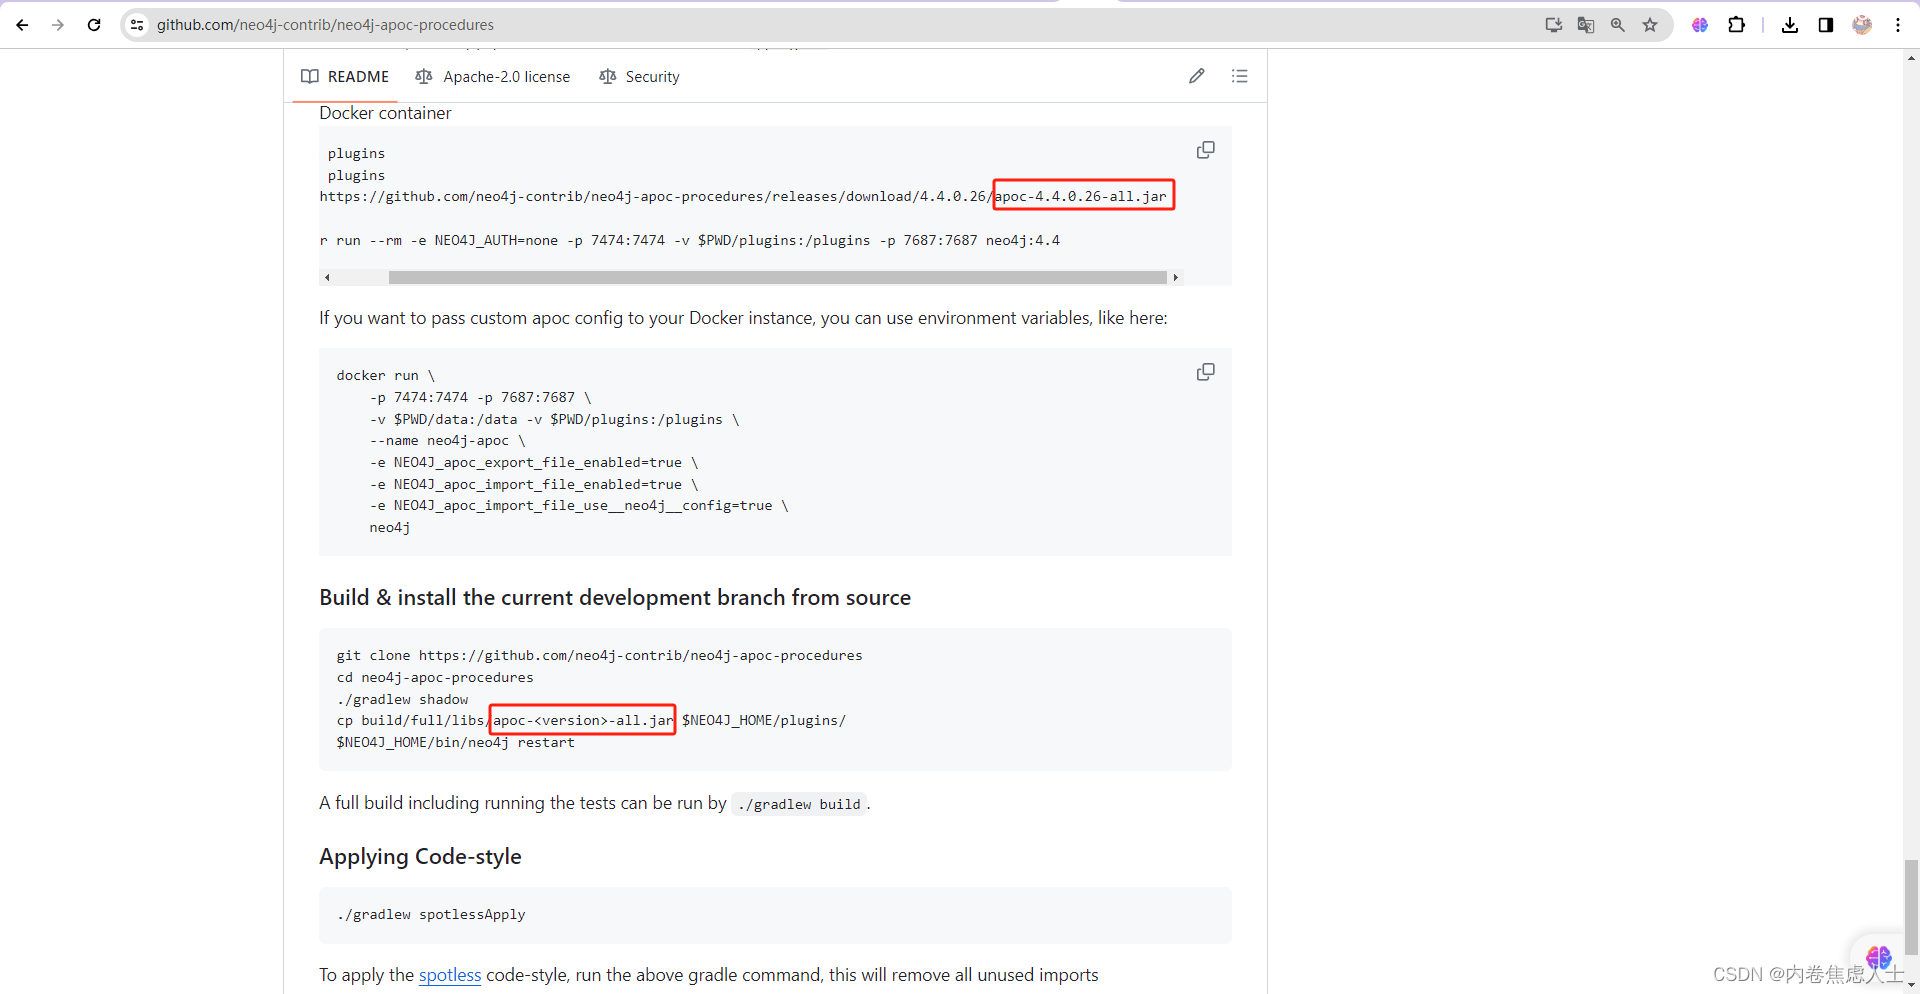Screen dimensions: 1920x994
Task: Click the 'cd neo4j-apoc-procedures' line
Action: pyautogui.click(x=435, y=678)
